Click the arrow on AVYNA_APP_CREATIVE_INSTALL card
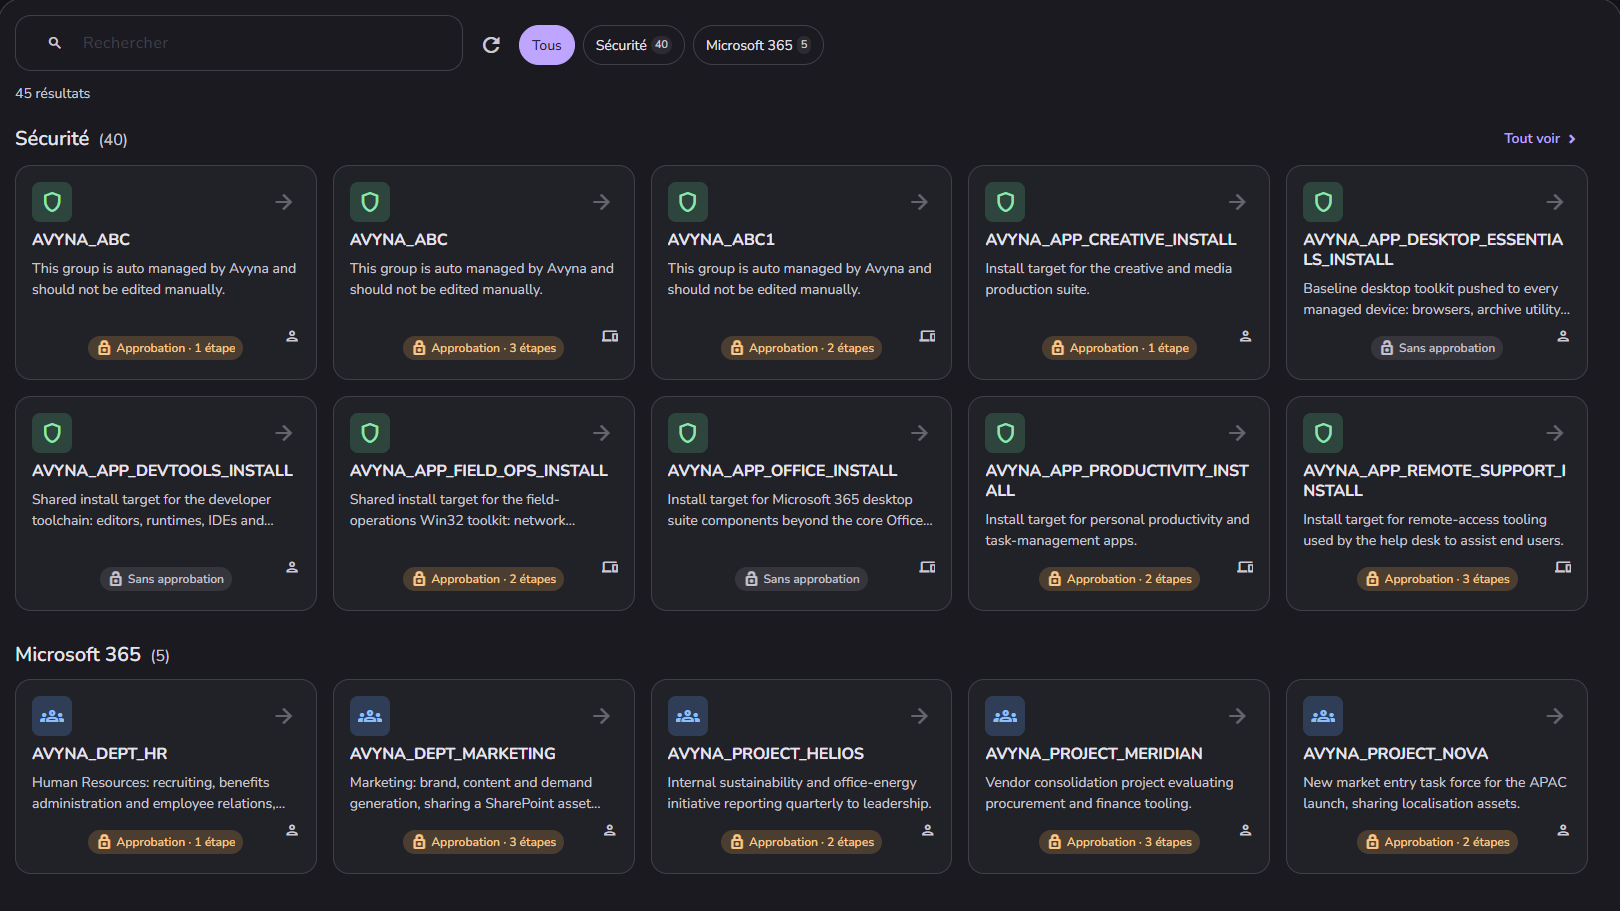This screenshot has width=1620, height=911. click(x=1237, y=202)
